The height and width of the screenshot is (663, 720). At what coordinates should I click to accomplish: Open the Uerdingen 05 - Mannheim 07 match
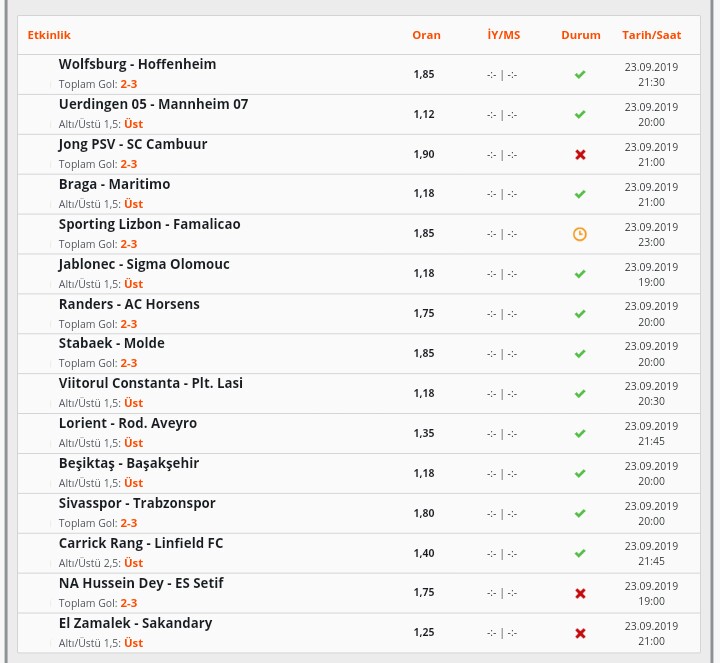point(153,104)
